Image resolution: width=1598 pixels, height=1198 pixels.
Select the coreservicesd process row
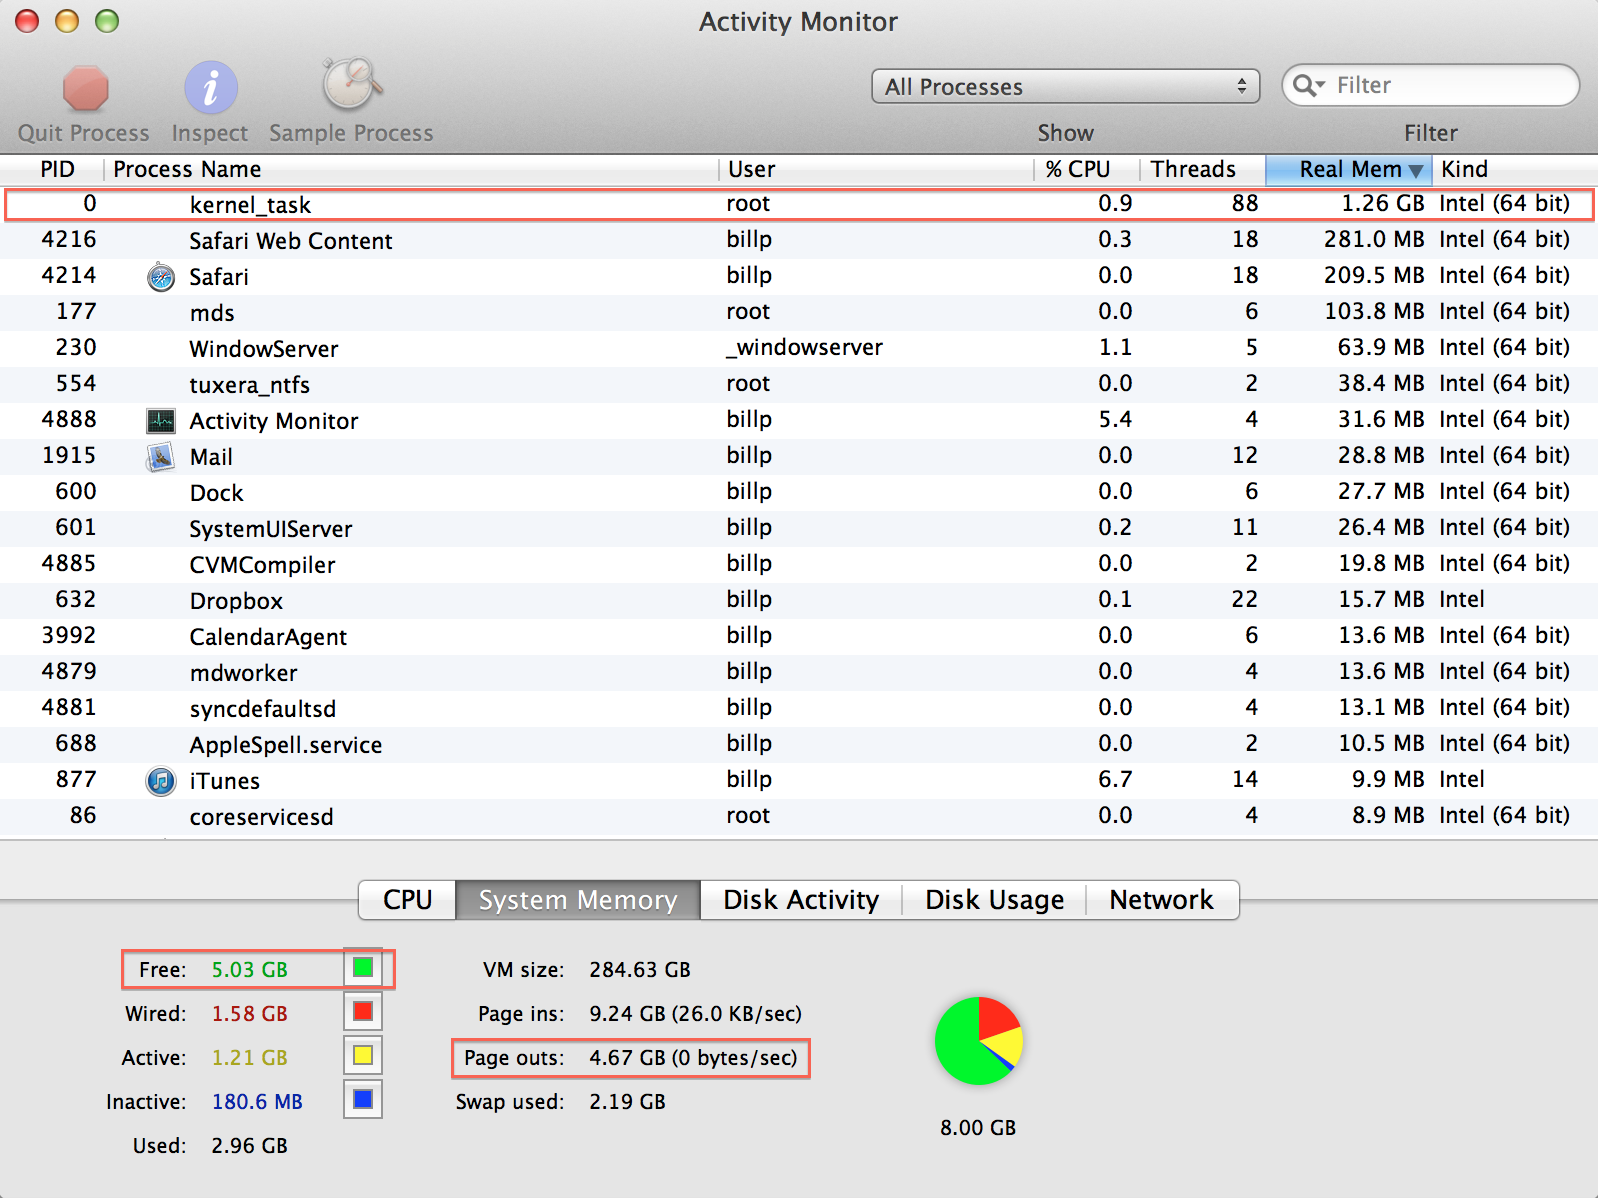click(x=799, y=816)
